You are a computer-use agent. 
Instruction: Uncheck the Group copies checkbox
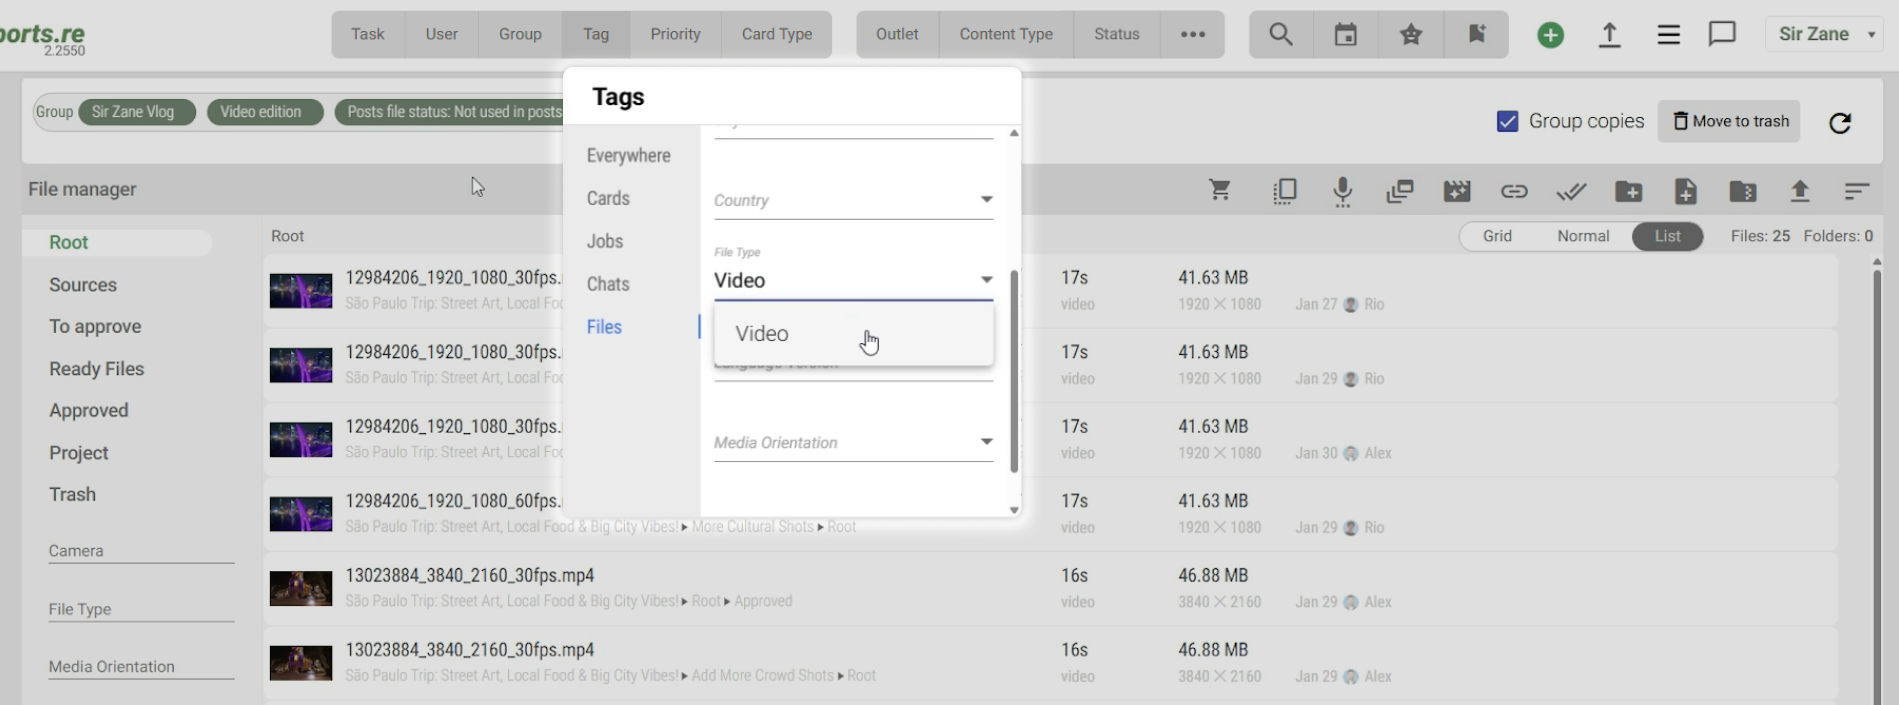click(1507, 121)
